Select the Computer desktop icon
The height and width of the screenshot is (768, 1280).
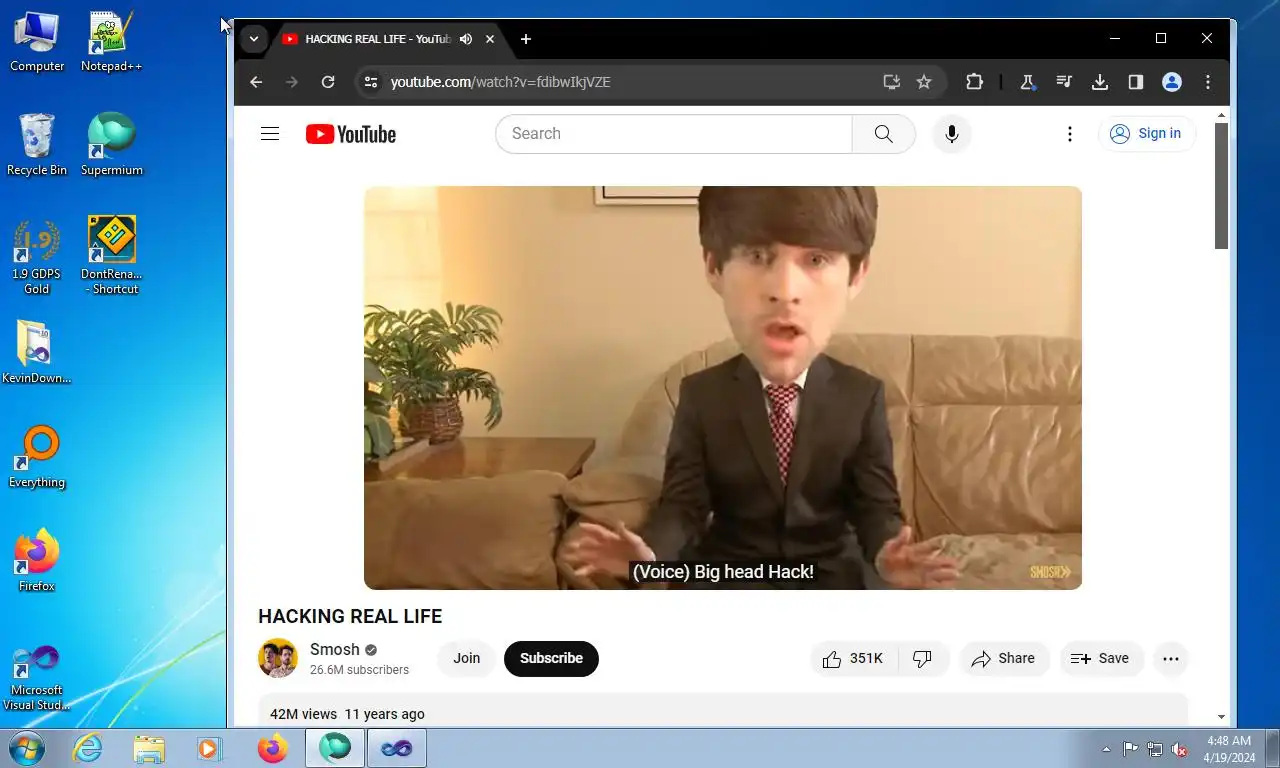(x=37, y=42)
